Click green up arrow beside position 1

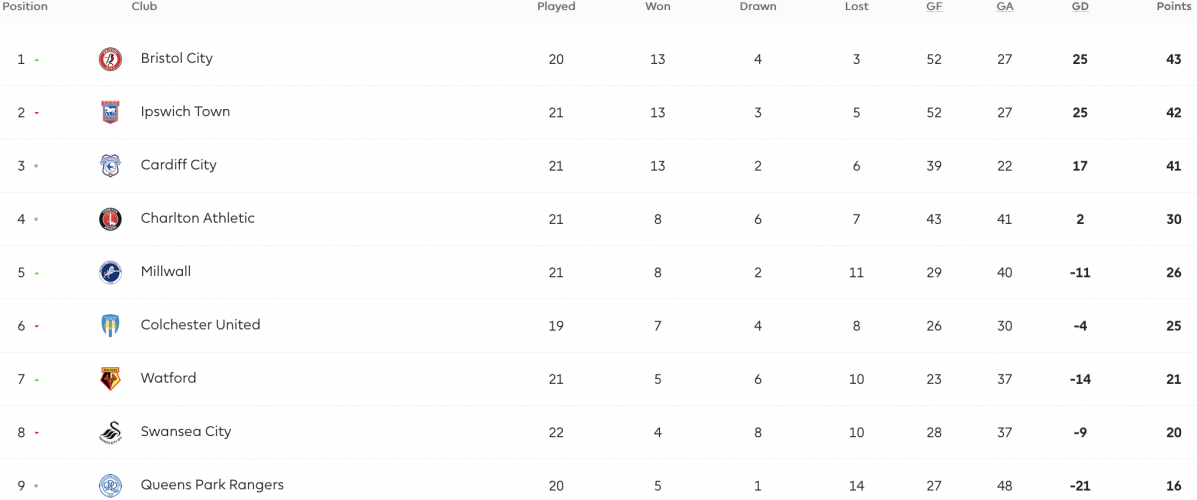click(x=37, y=60)
